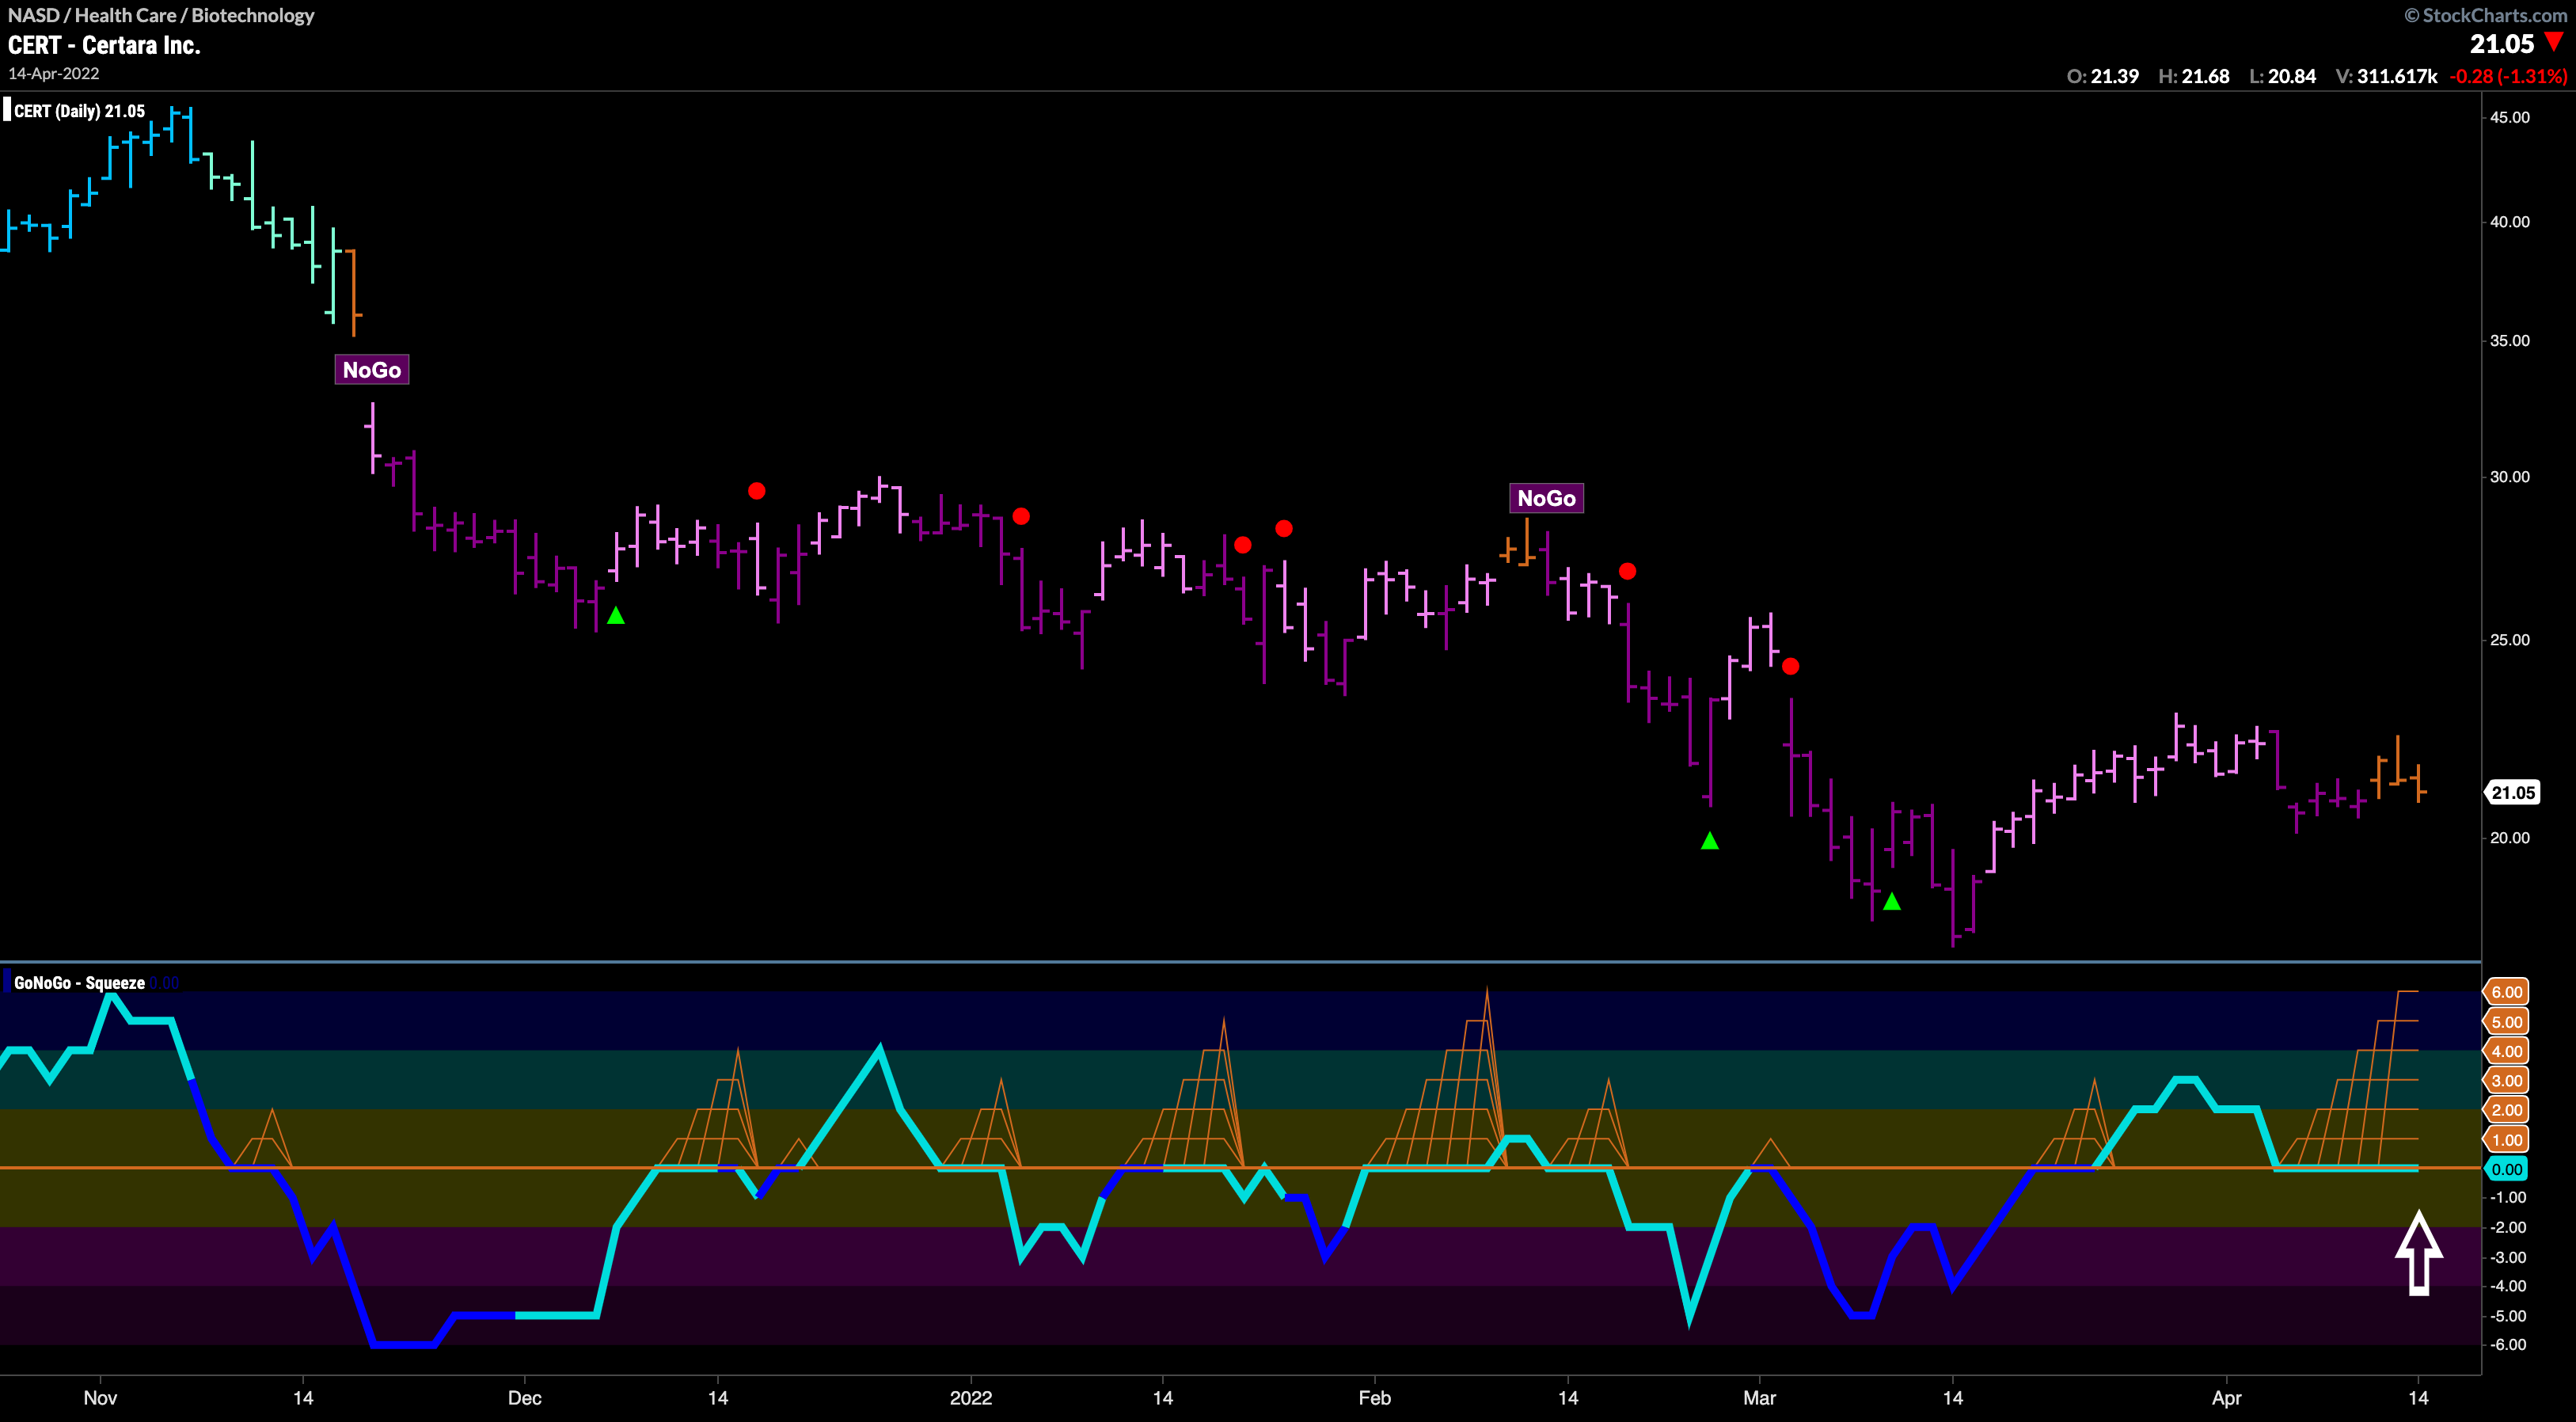Click the low value L: 20.84

point(2283,76)
